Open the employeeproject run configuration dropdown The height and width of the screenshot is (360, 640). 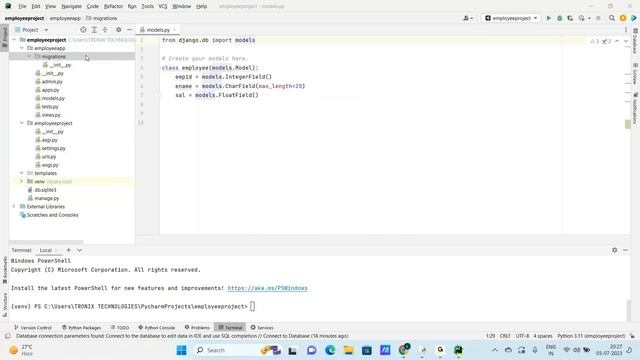pos(511,18)
